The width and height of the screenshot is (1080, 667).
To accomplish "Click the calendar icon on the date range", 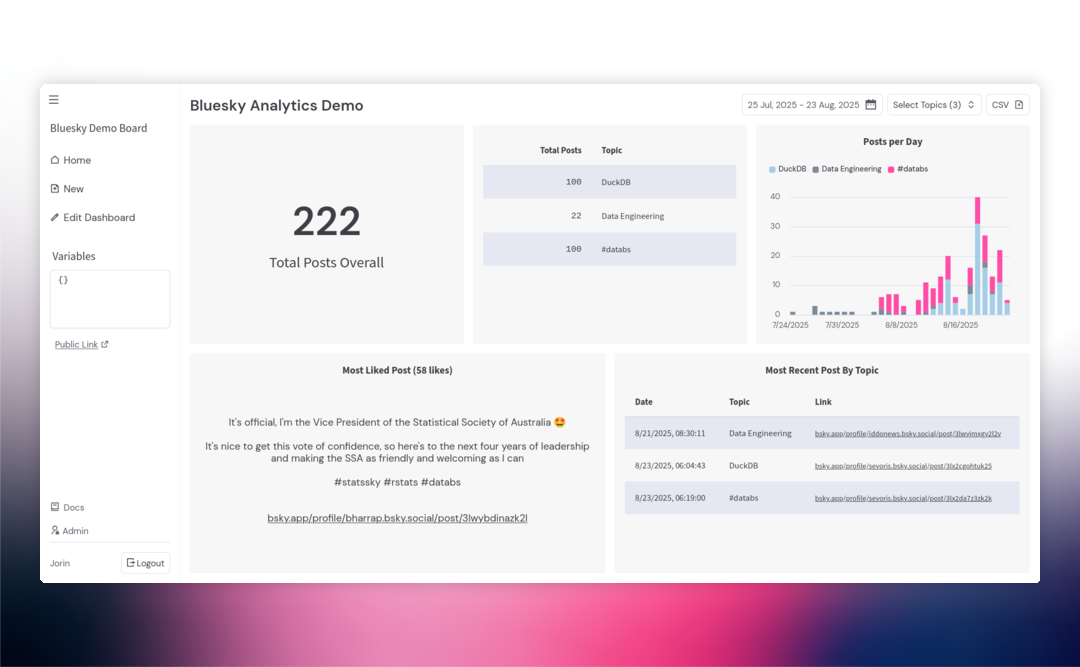I will (x=871, y=104).
